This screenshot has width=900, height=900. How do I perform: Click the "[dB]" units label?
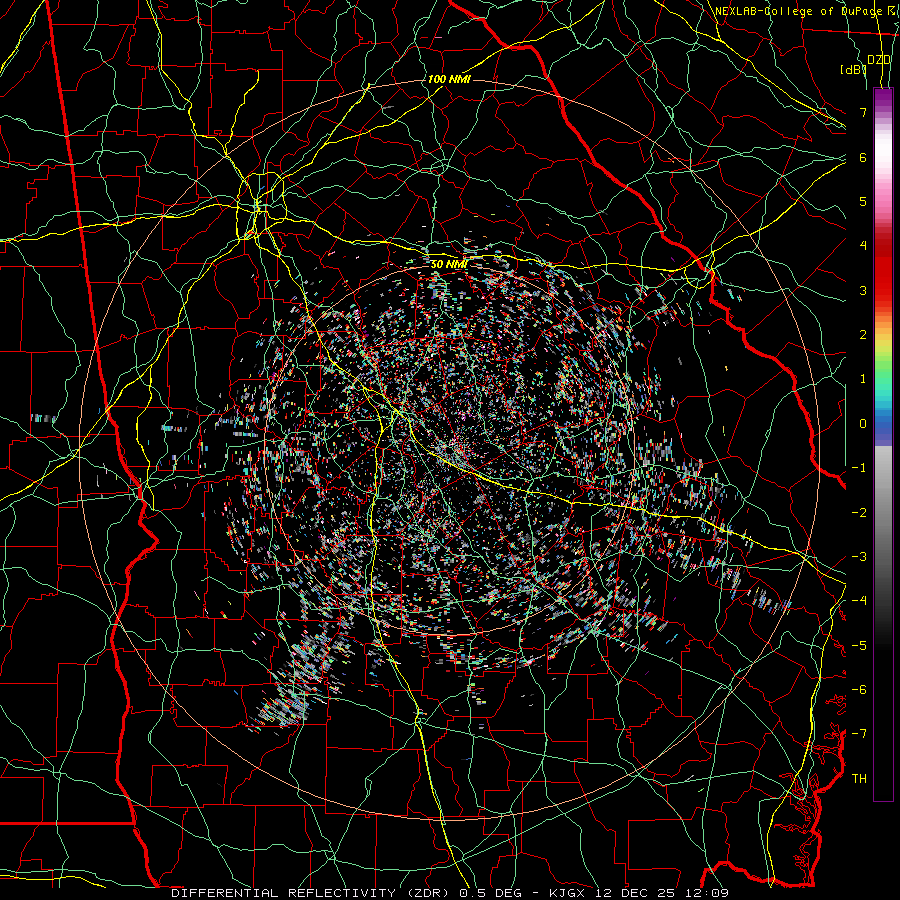(x=854, y=70)
